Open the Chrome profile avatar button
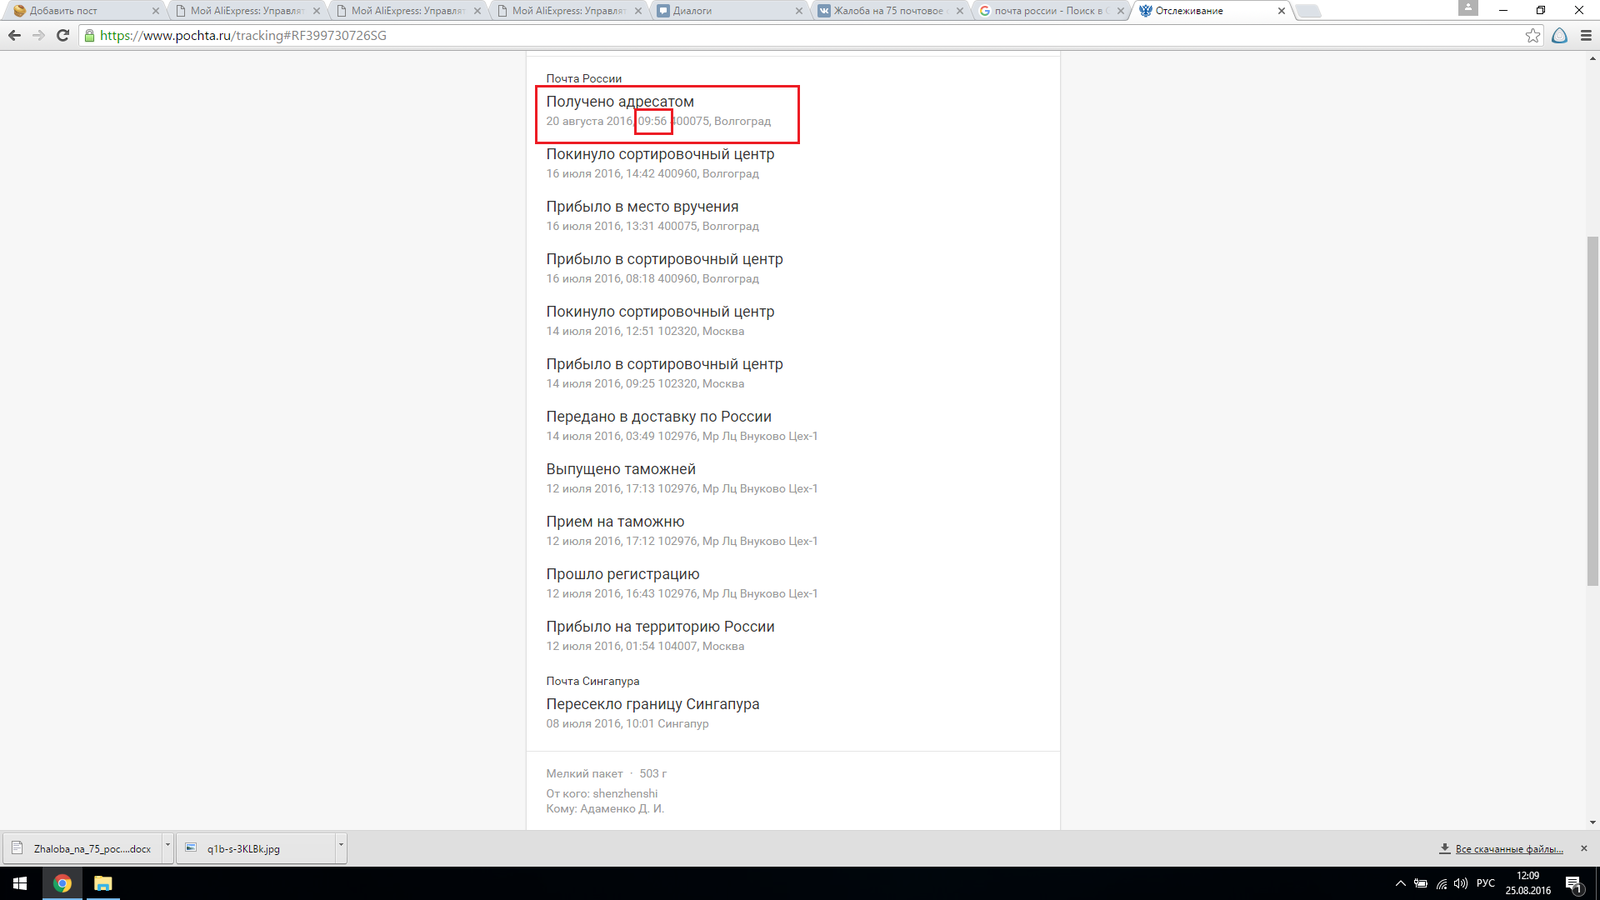This screenshot has width=1600, height=900. tap(1468, 7)
